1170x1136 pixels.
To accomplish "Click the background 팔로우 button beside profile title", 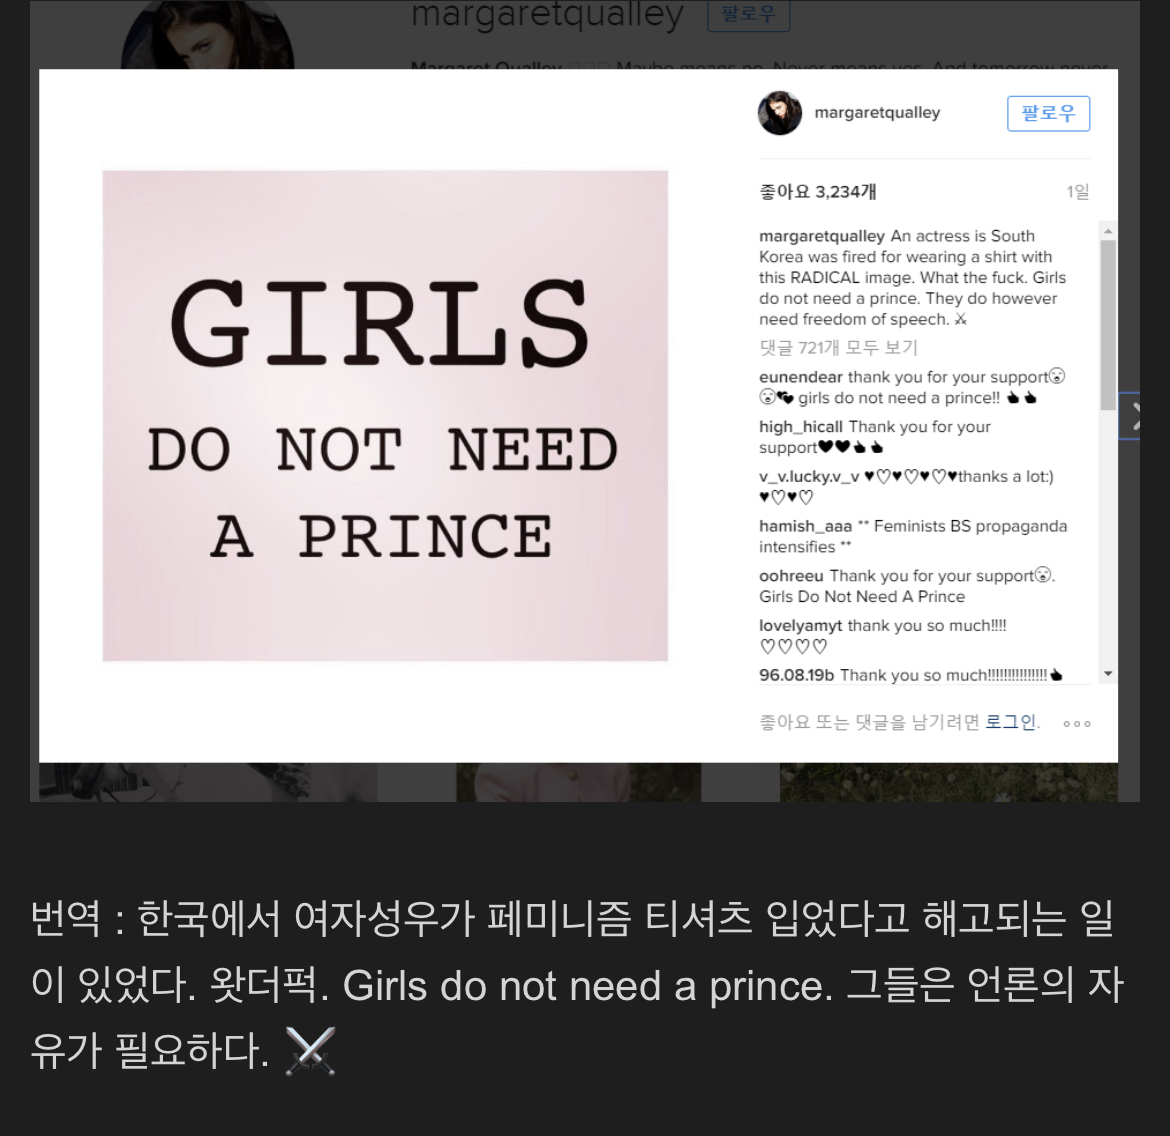I will 748,15.
